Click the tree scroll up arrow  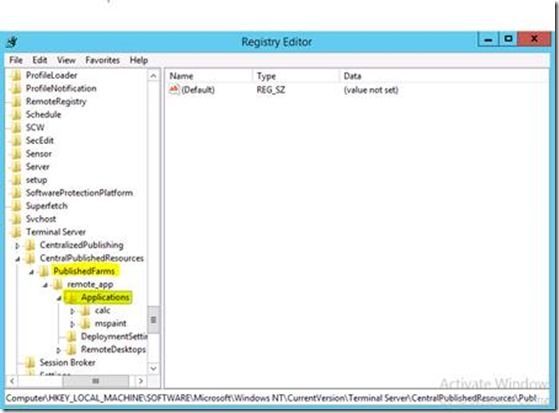click(153, 76)
